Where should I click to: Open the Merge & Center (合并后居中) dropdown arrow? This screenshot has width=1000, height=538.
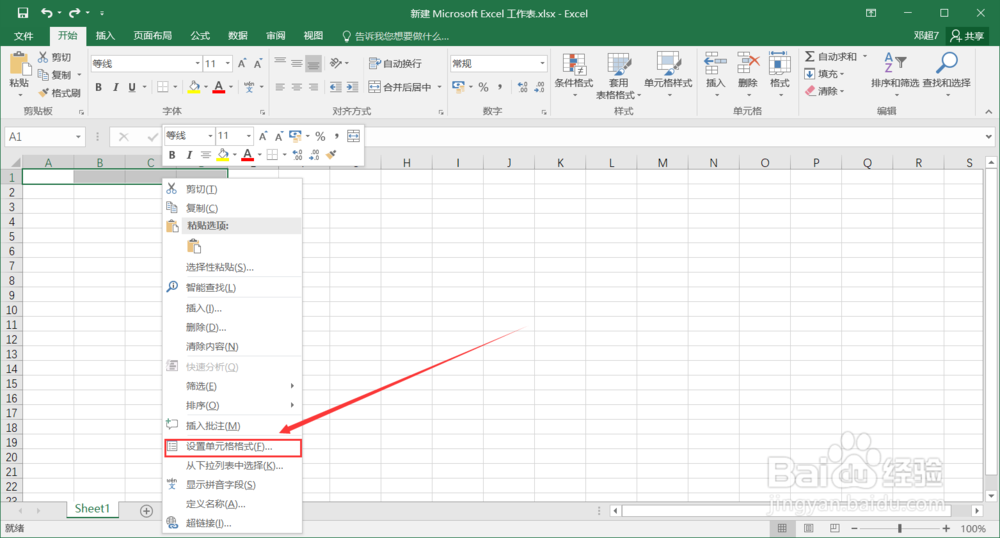coord(440,87)
